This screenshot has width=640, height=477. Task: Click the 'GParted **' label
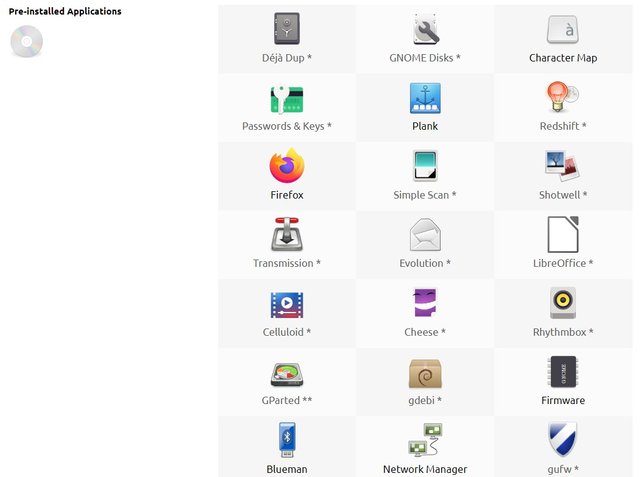pos(287,400)
